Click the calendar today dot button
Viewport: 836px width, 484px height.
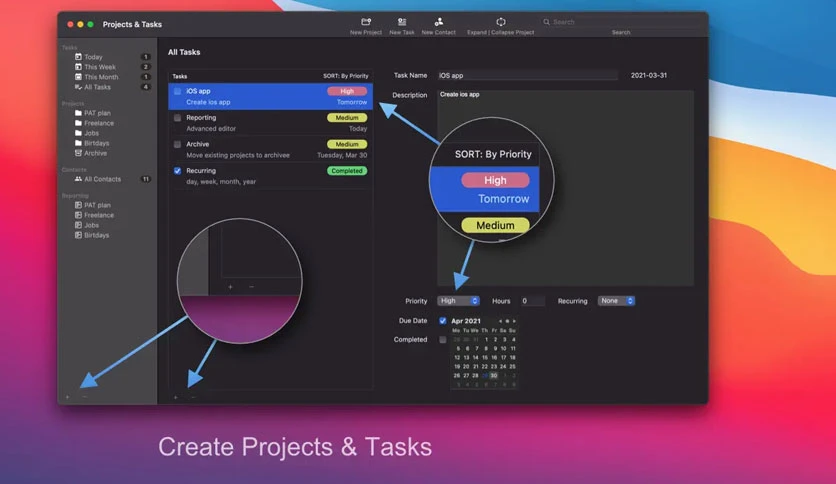point(507,321)
